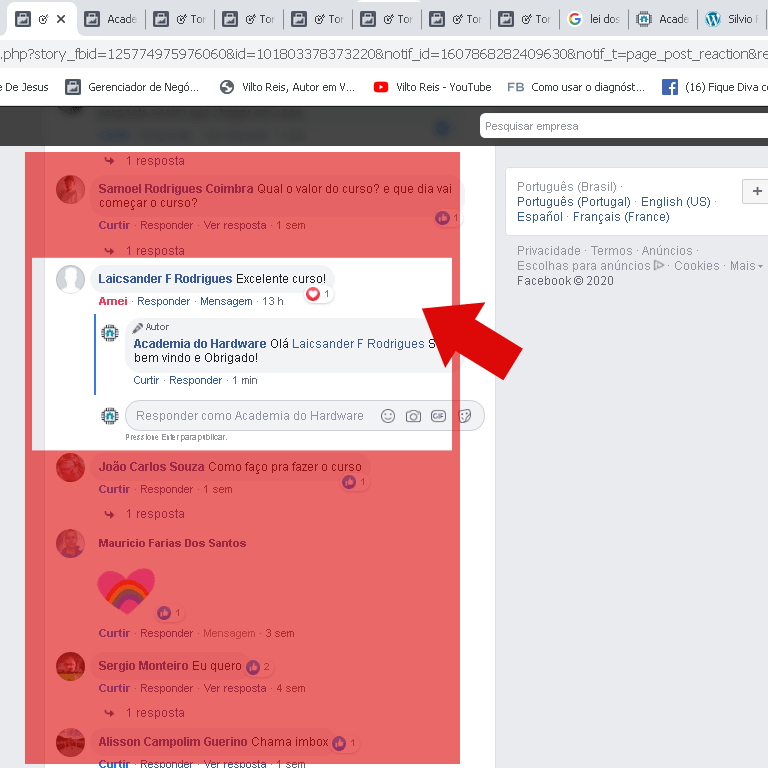The image size is (768, 768).
Task: Open 'Como usar o diagnóst...' bookmark
Action: tap(576, 87)
